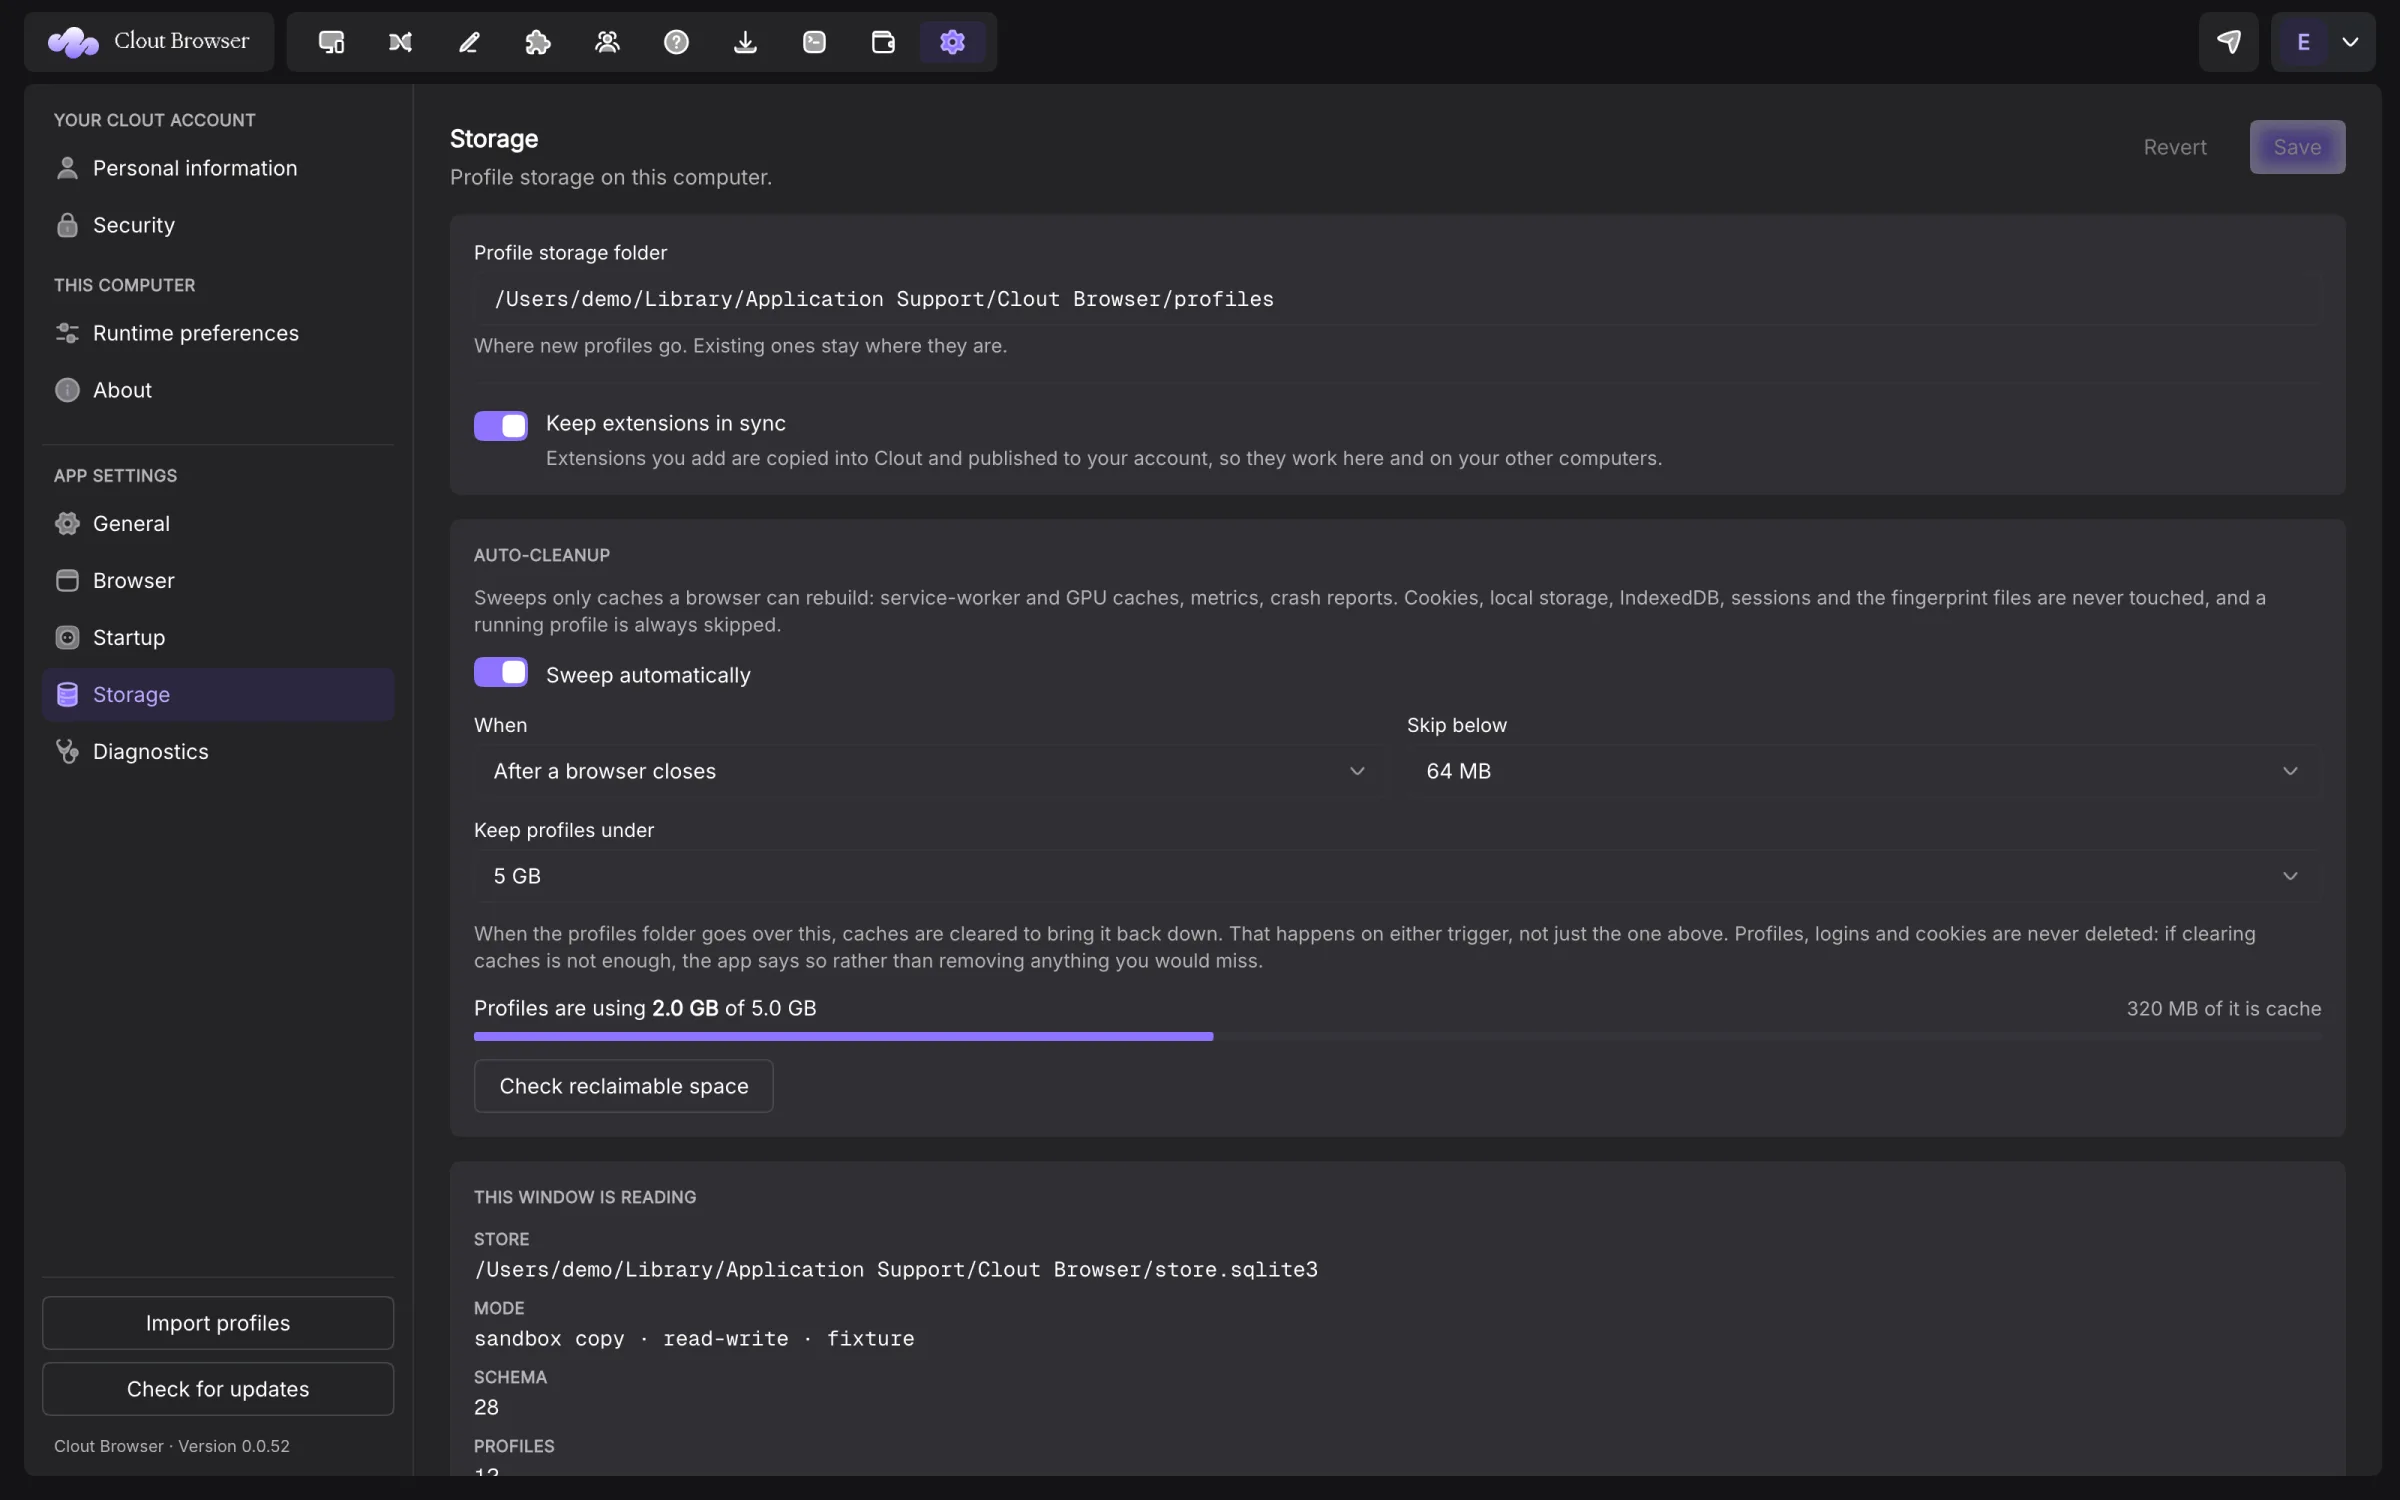Image resolution: width=2400 pixels, height=1500 pixels.
Task: Click 'THIS WINDOW IS READING' header
Action: 585,1197
